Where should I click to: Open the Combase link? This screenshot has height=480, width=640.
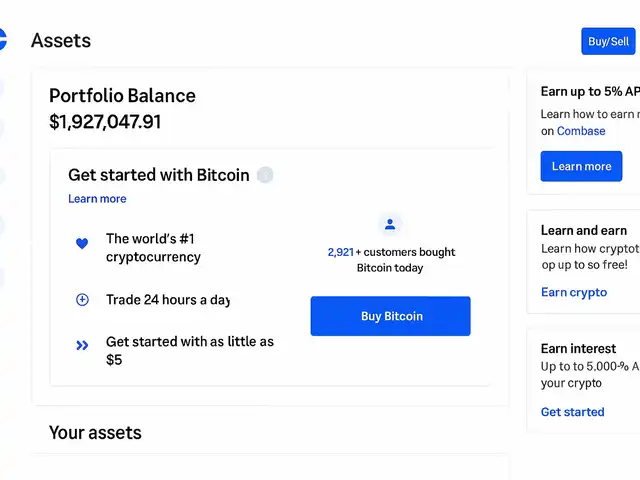(x=581, y=131)
